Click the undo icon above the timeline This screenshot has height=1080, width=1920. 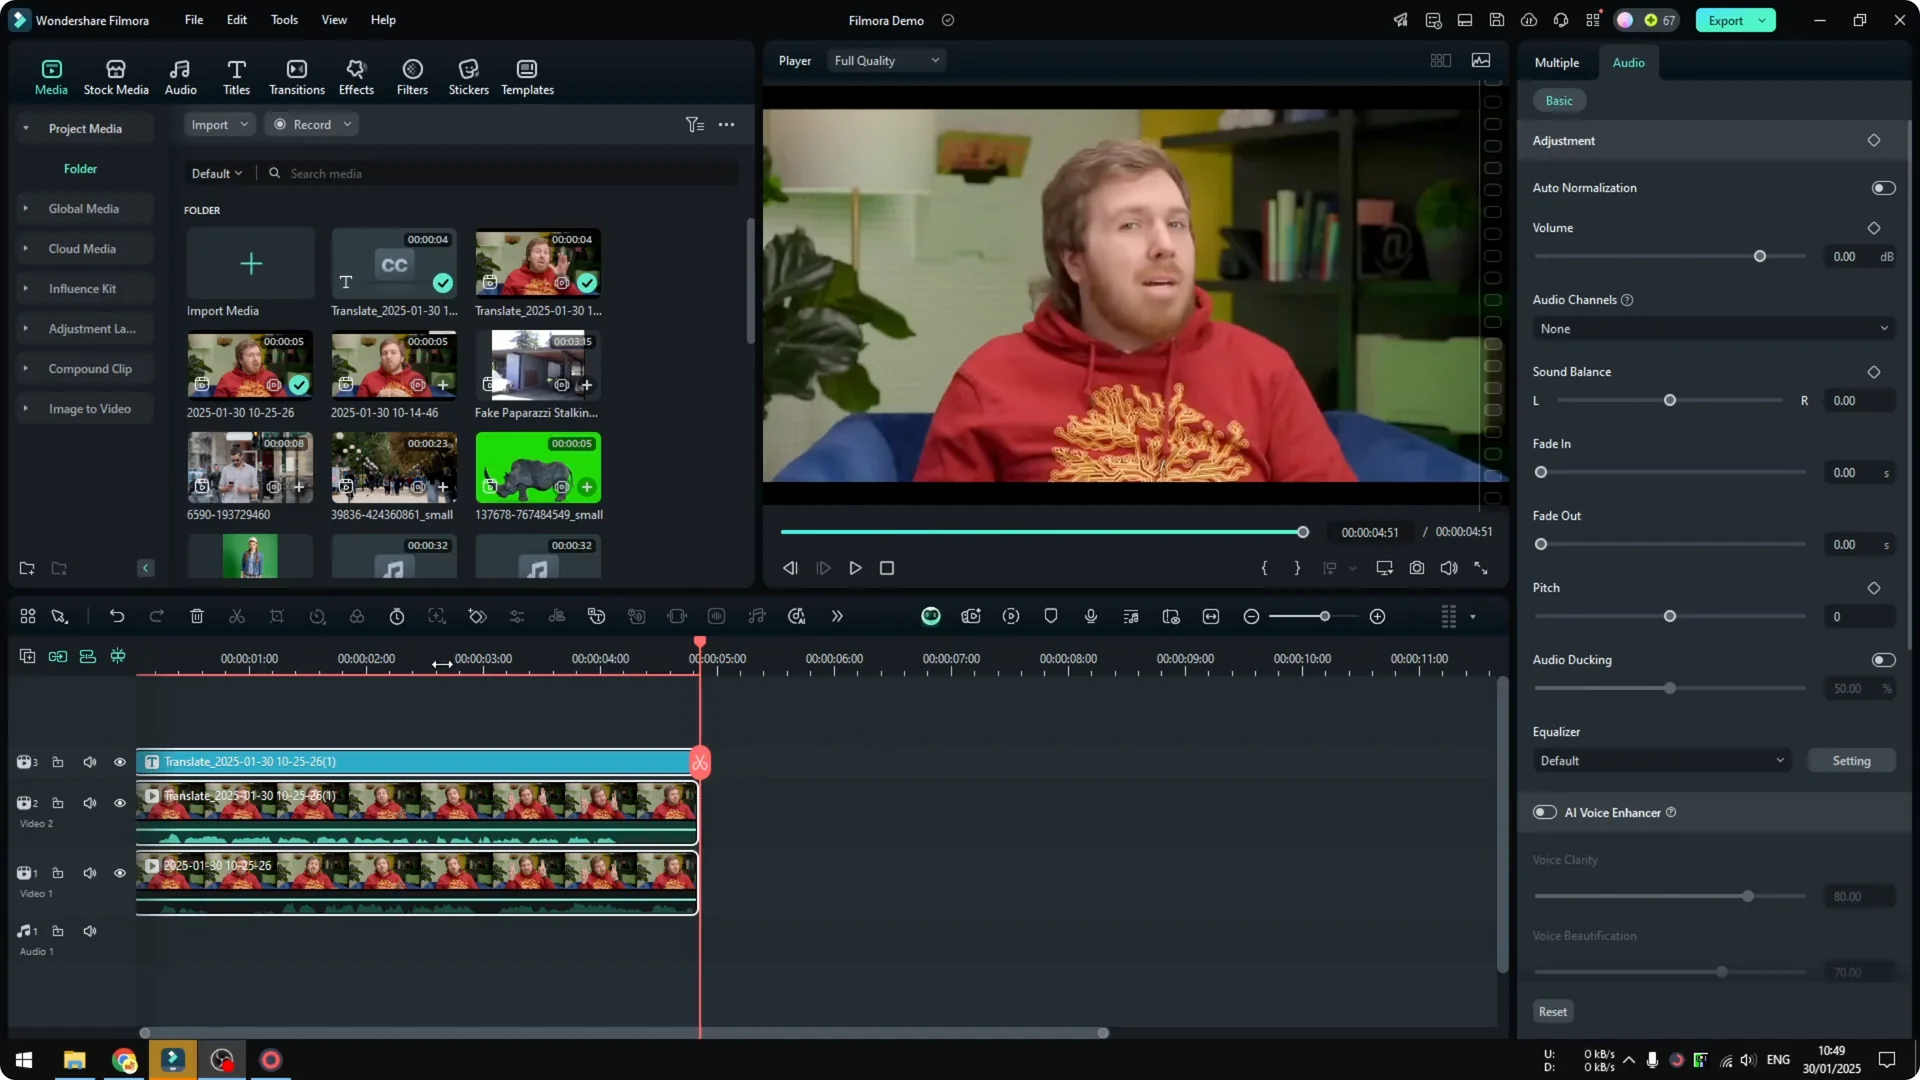117,616
